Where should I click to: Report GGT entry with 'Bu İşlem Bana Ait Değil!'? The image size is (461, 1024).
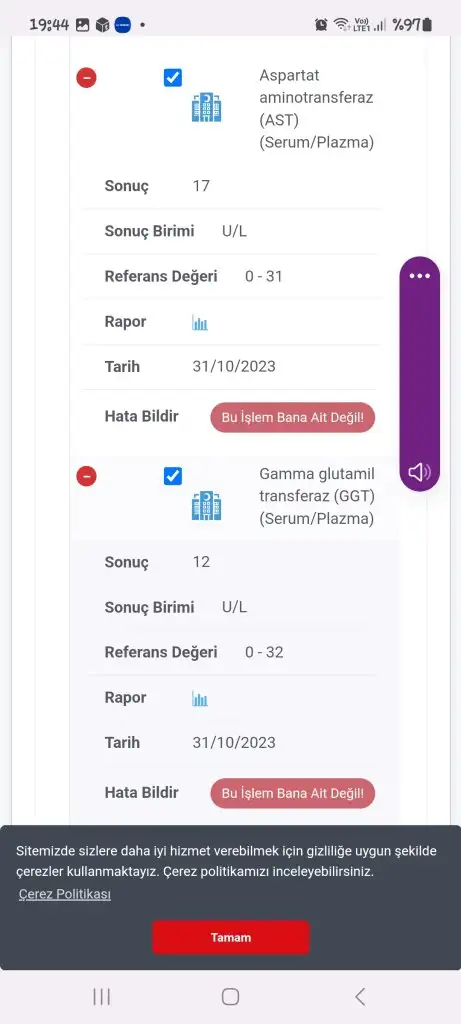click(293, 793)
